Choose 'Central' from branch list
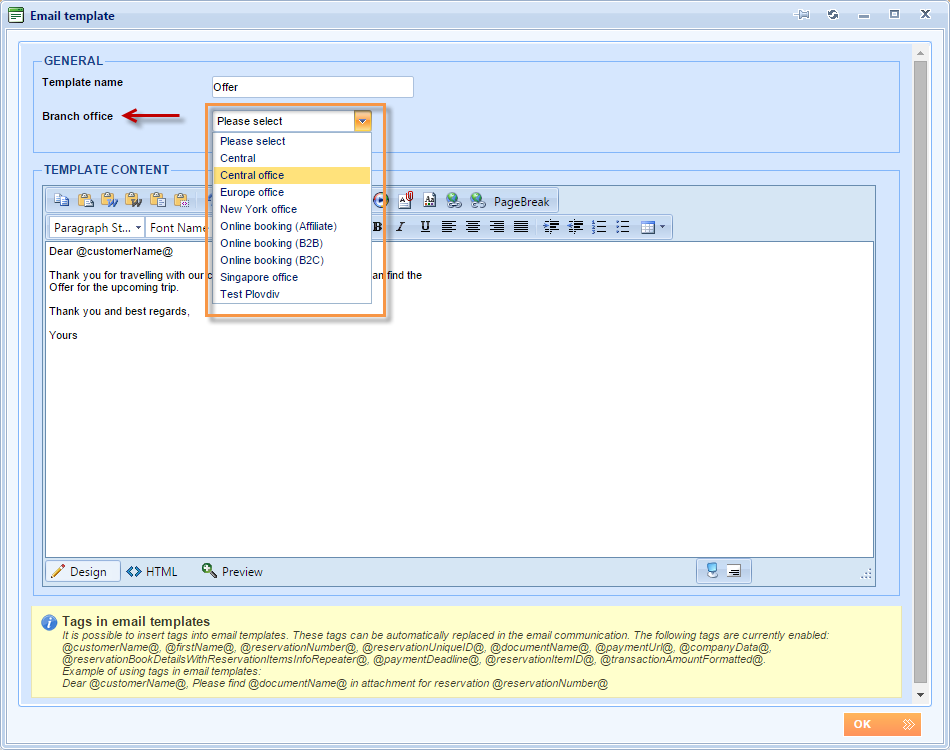This screenshot has width=950, height=750. pyautogui.click(x=292, y=158)
